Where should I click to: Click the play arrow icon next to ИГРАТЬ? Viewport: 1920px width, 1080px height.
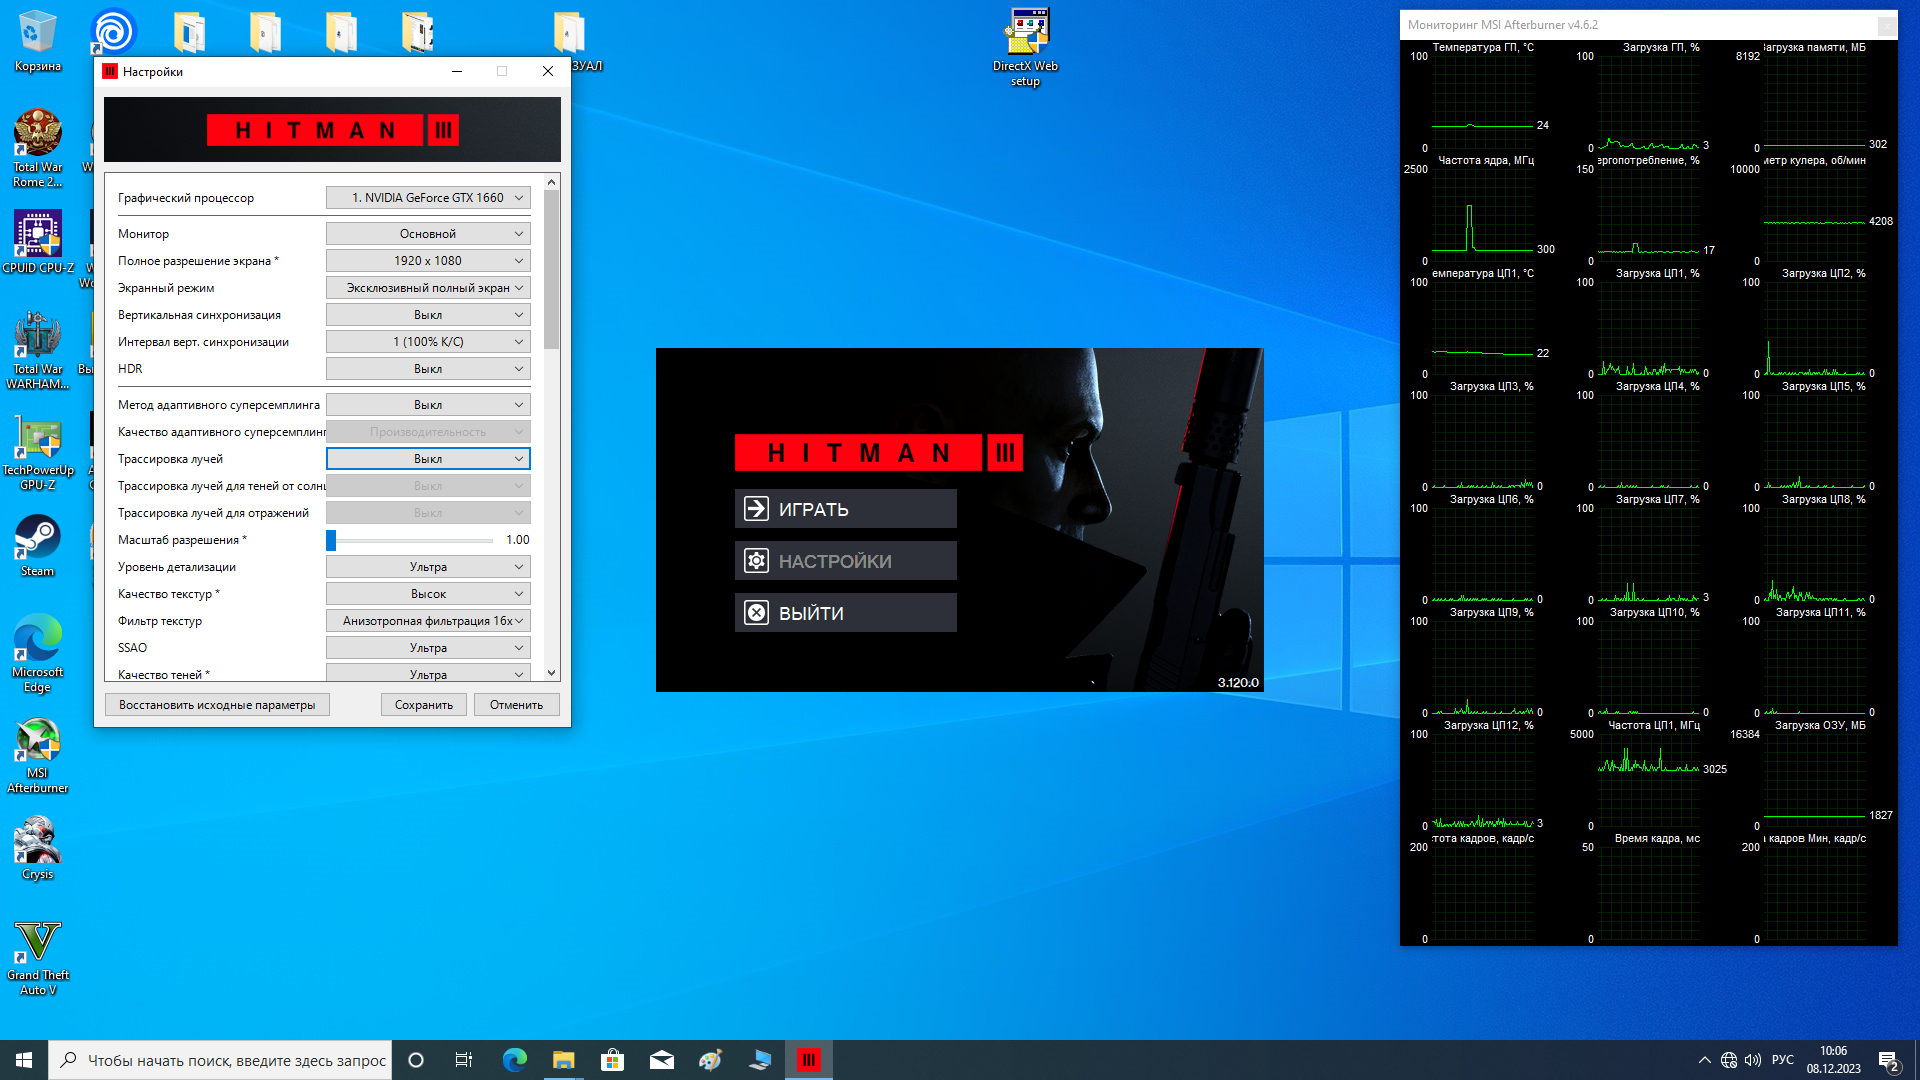[x=757, y=509]
